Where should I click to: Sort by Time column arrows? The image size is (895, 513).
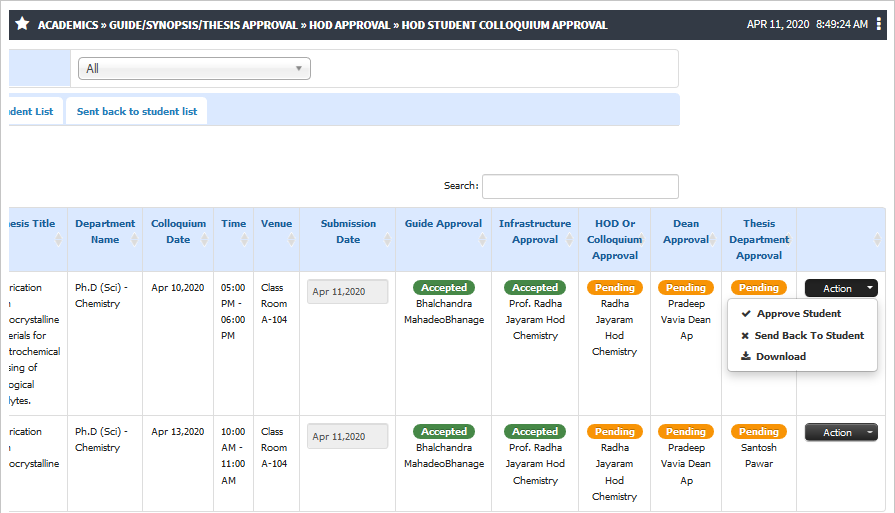point(244,240)
